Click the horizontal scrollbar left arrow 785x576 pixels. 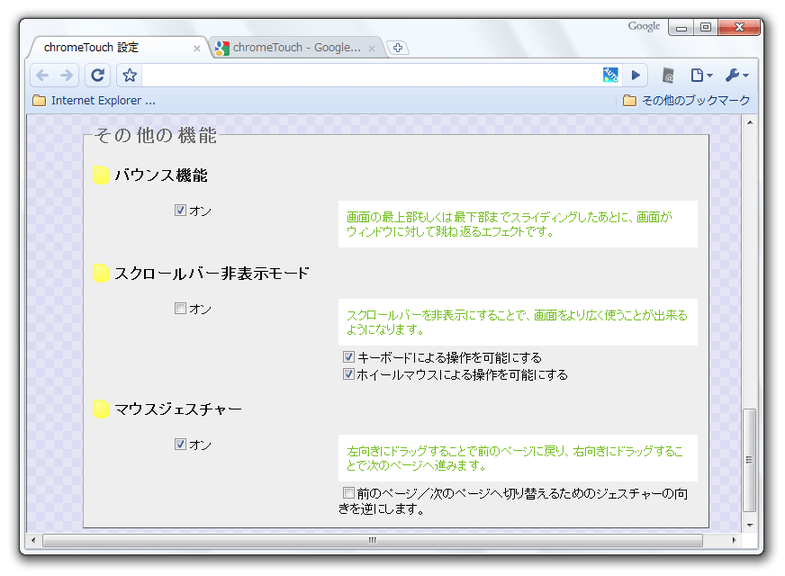coord(34,540)
